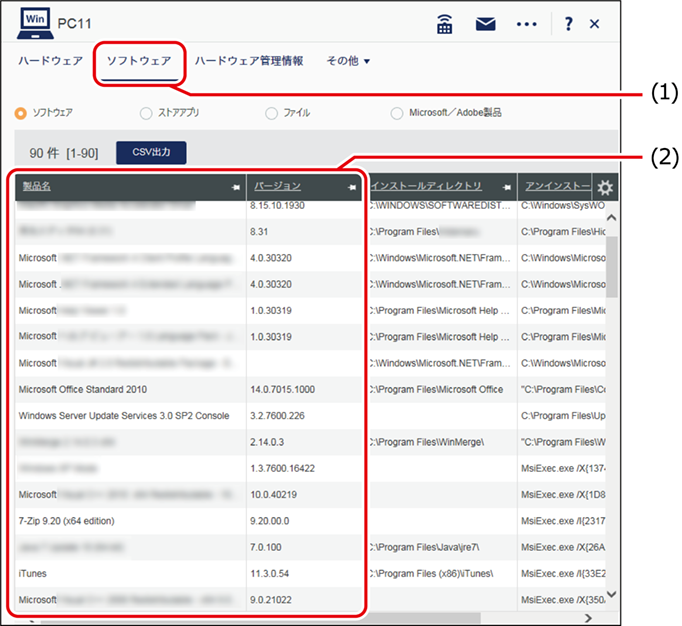Viewport: 682px width, 626px height.
Task: Close the PC11 panel with X
Action: 594,24
